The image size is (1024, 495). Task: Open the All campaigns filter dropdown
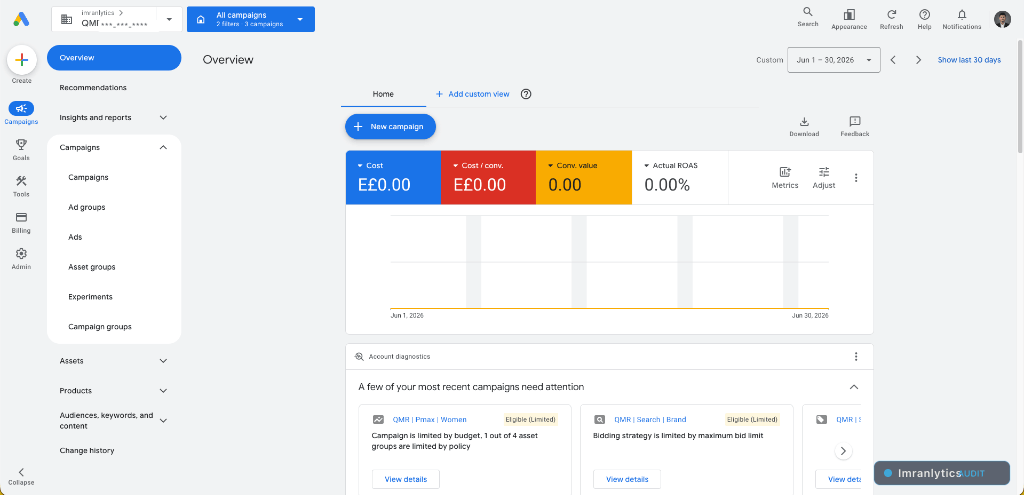click(251, 19)
